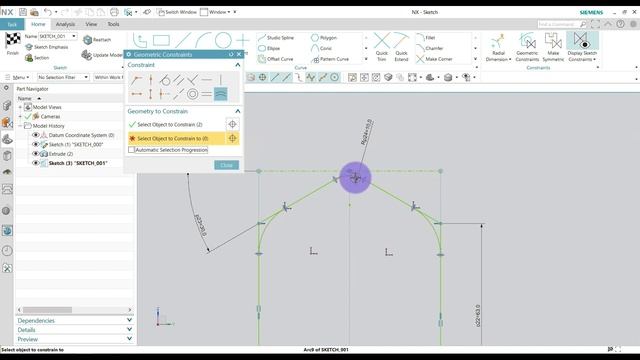
Task: Click in the Find a Command field
Action: pos(558,24)
